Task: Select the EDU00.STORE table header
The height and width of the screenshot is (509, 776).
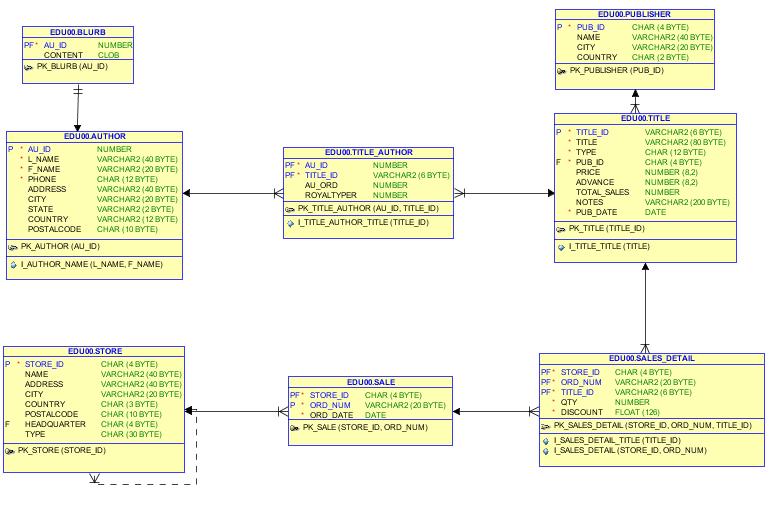Action: [x=94, y=351]
